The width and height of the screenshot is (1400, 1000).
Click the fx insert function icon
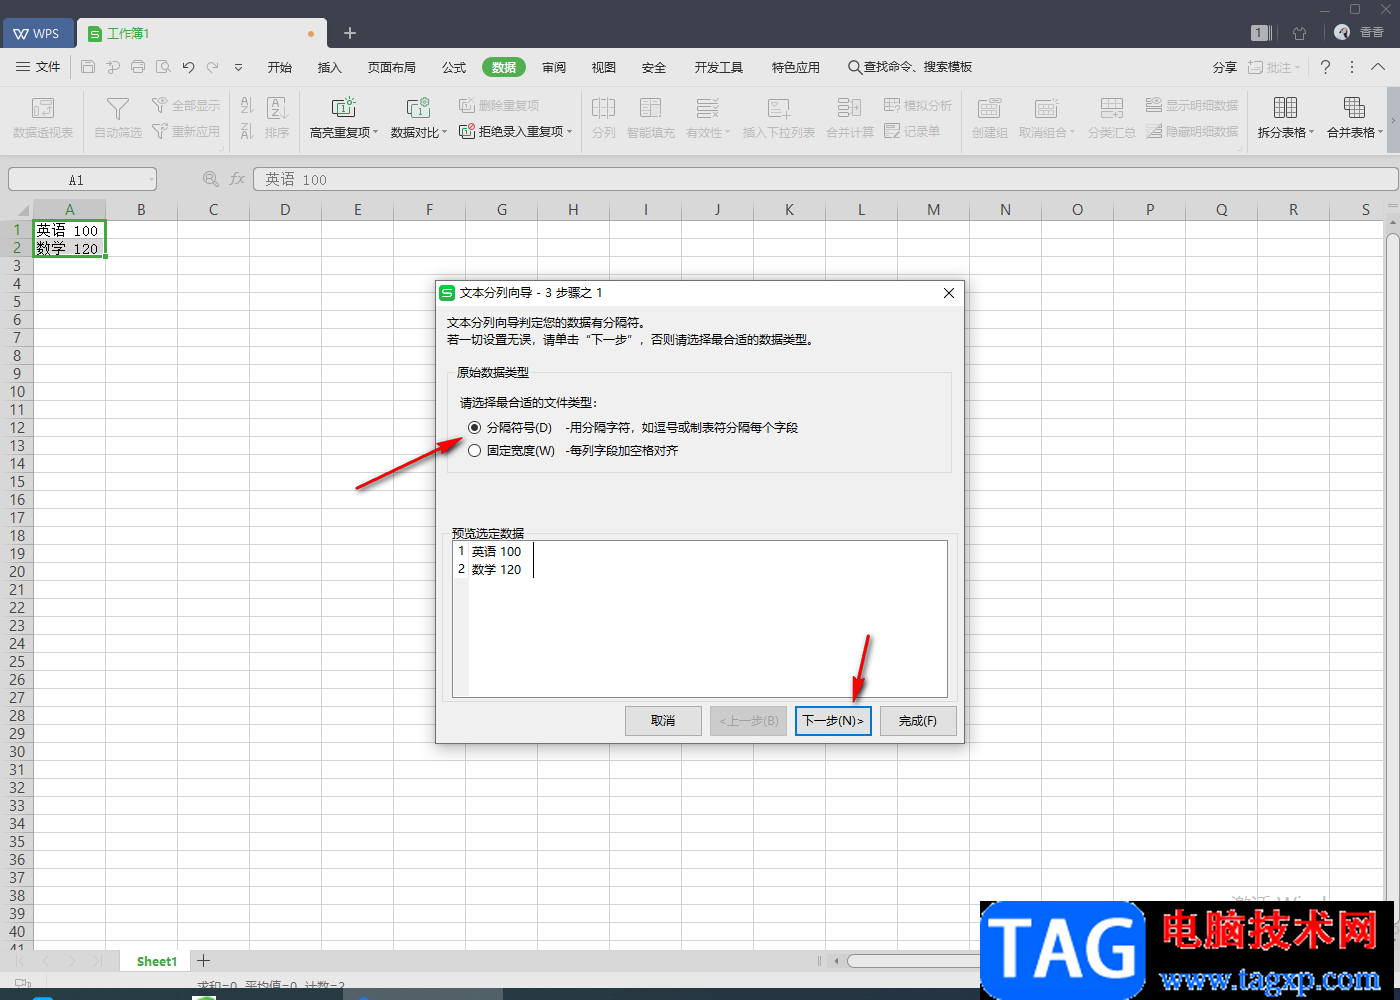pyautogui.click(x=237, y=179)
